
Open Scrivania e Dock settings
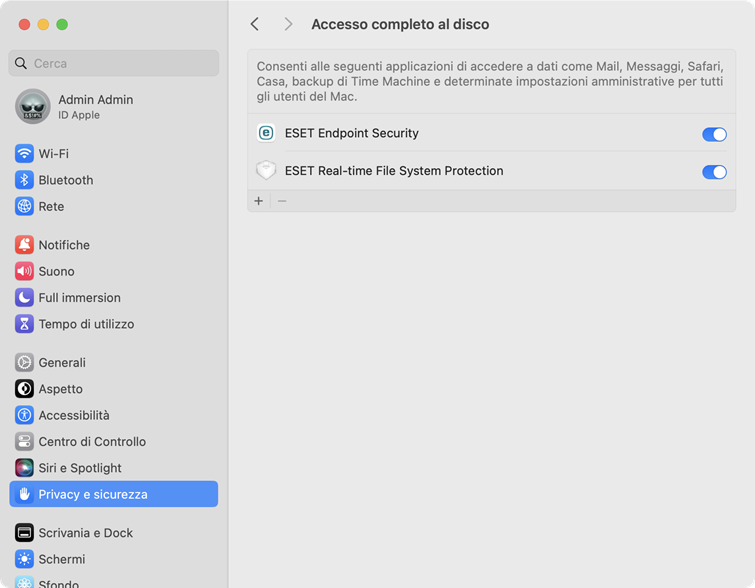coord(114,533)
